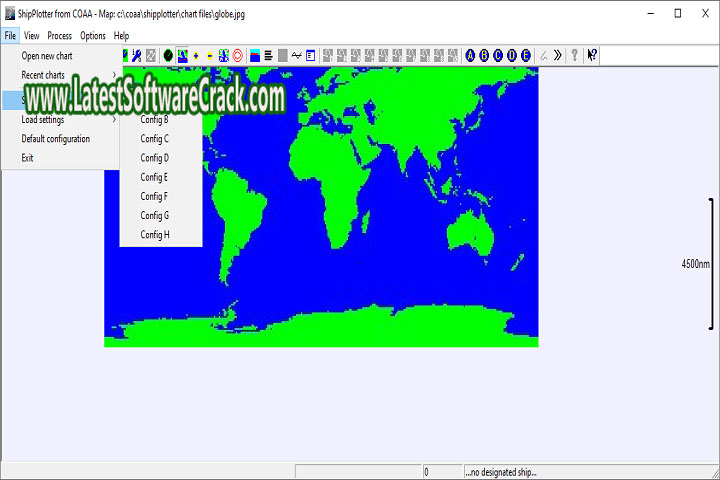This screenshot has width=720, height=480.
Task: Open the wrench and info setup icon
Action: click(136, 56)
